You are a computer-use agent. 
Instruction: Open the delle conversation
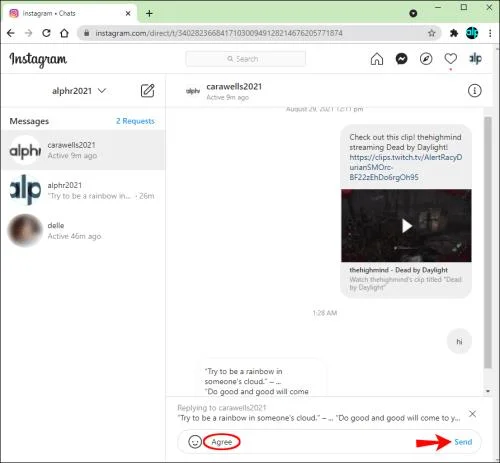click(x=83, y=231)
